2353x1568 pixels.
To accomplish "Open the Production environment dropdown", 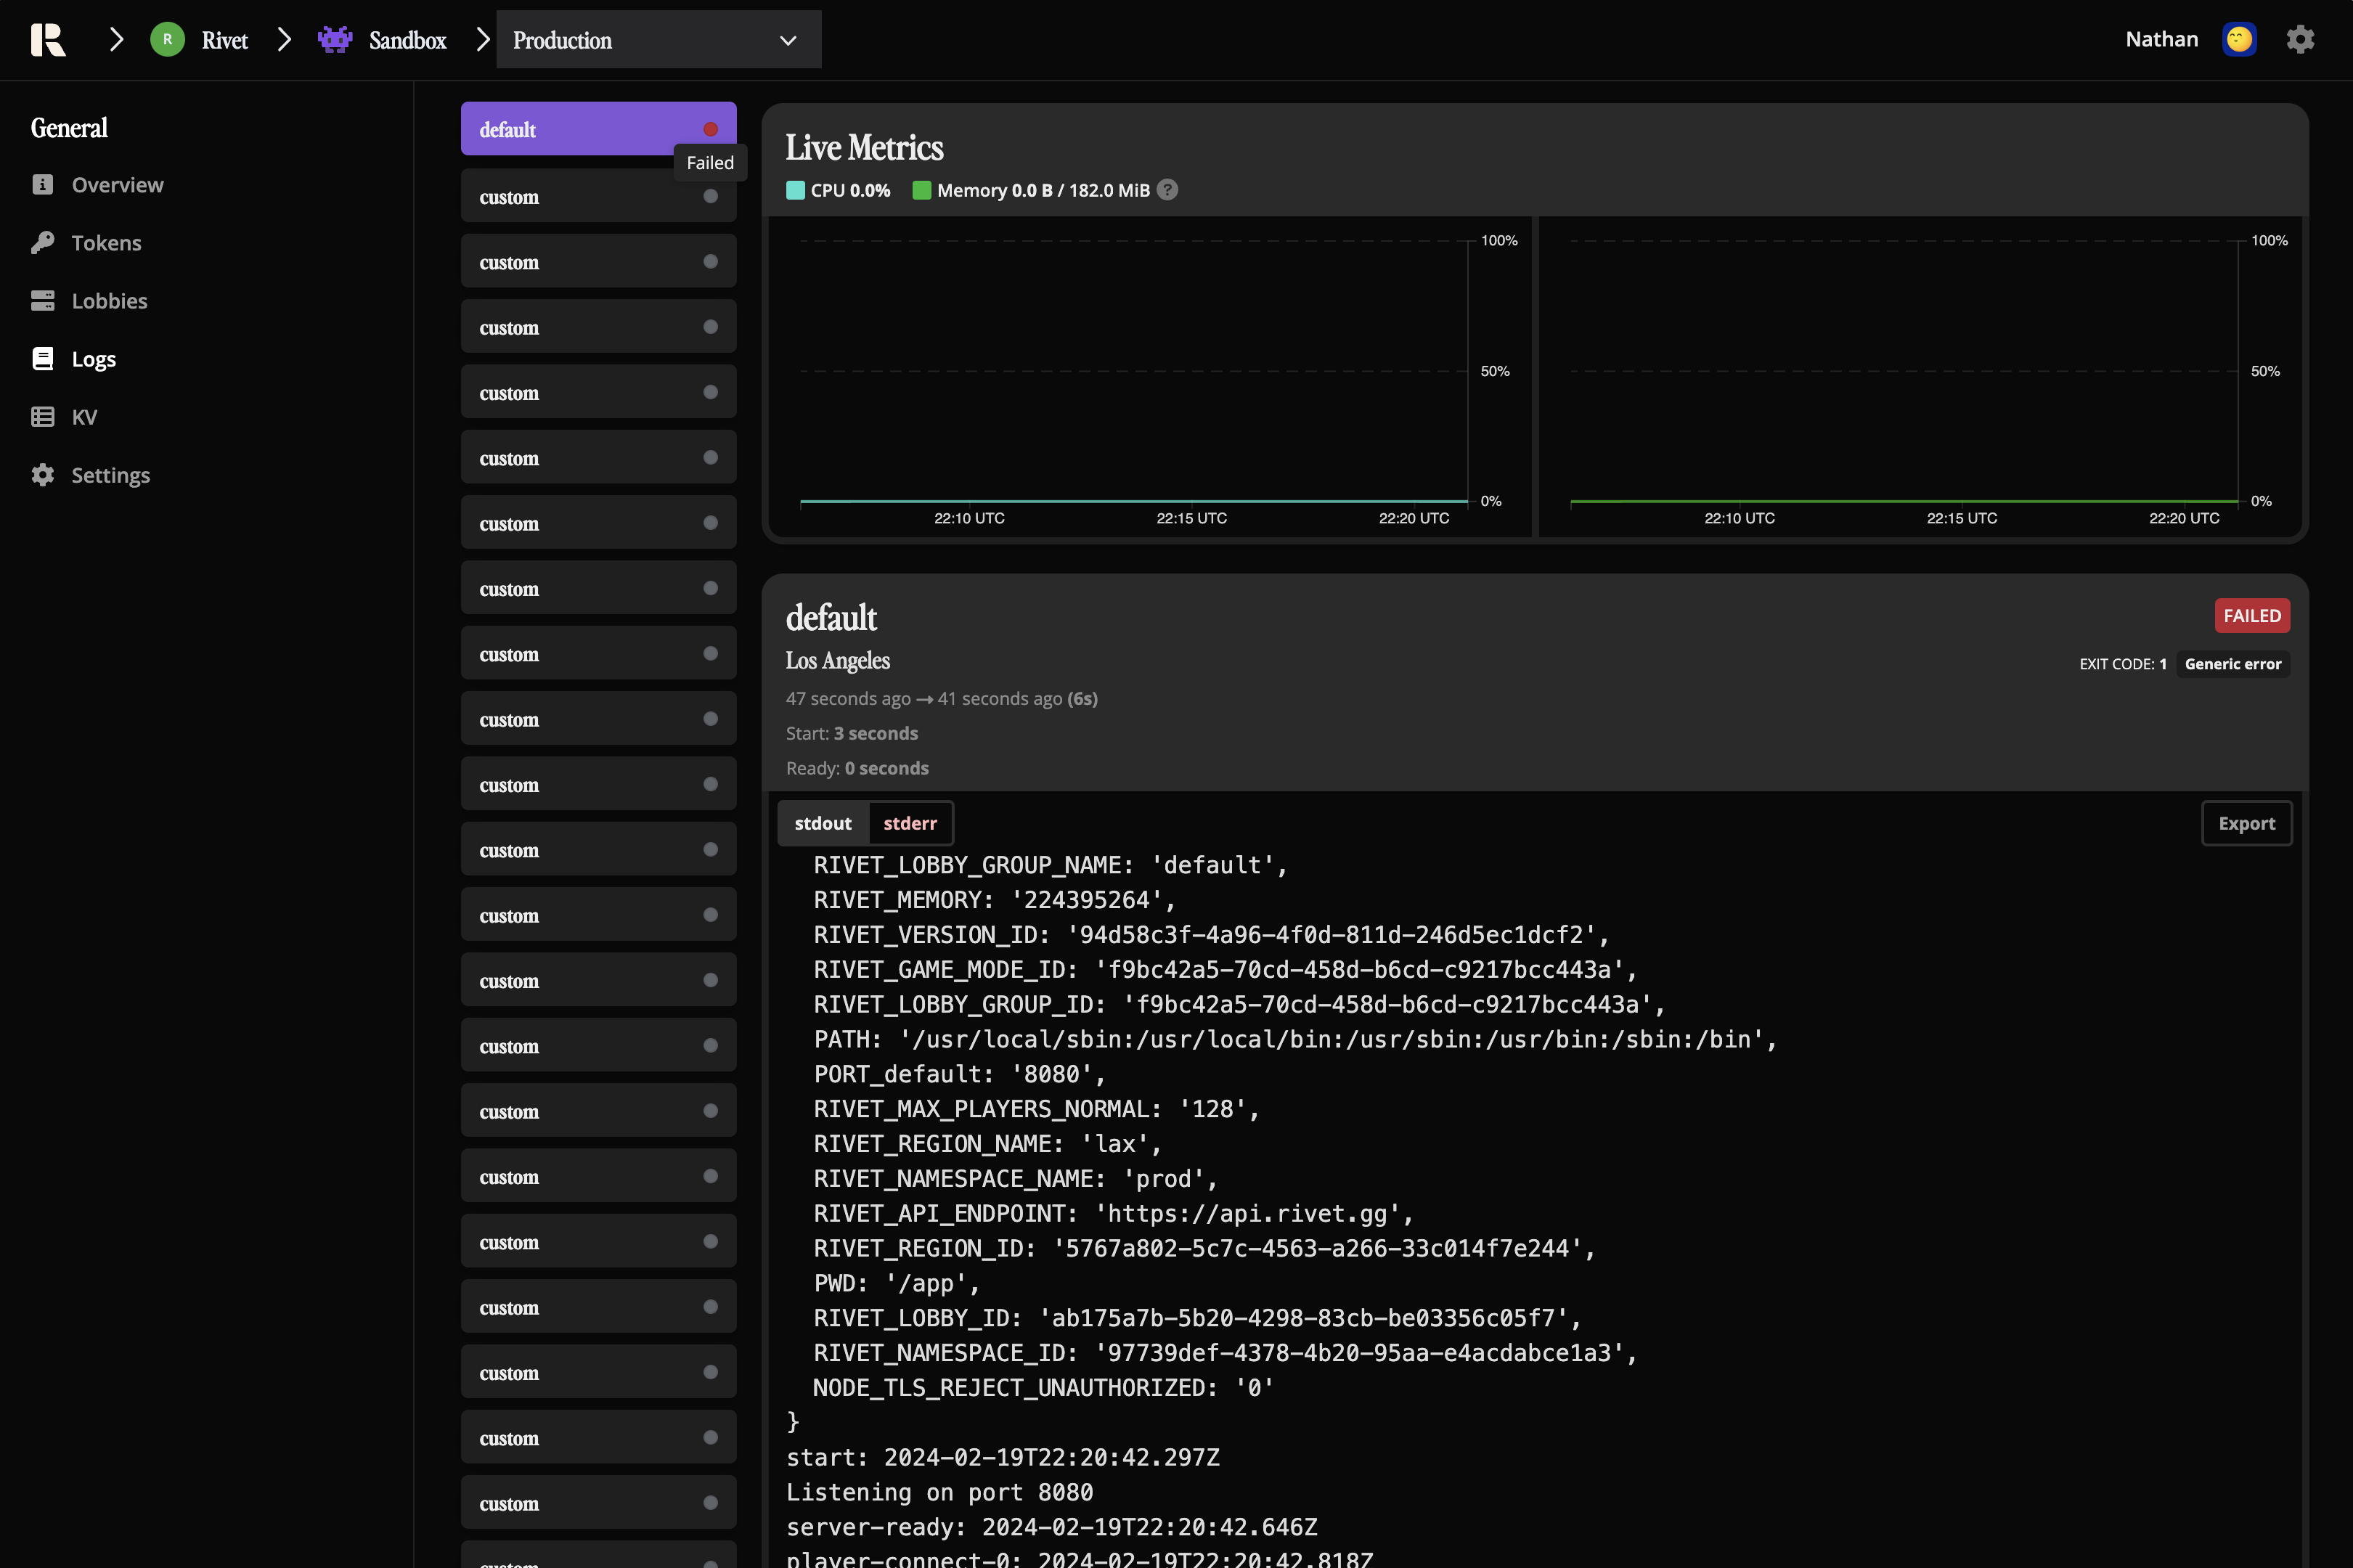I will 658,40.
